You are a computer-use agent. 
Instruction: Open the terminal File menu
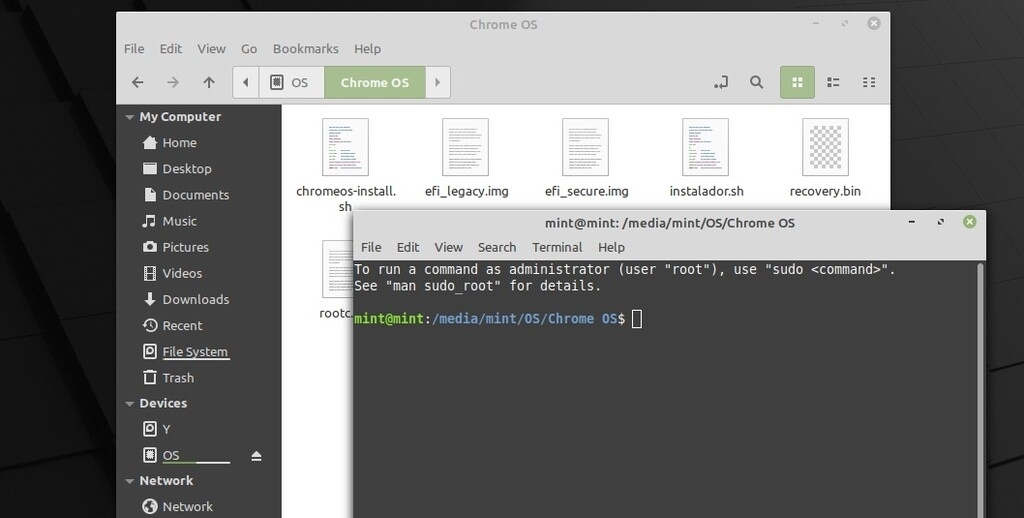click(371, 248)
